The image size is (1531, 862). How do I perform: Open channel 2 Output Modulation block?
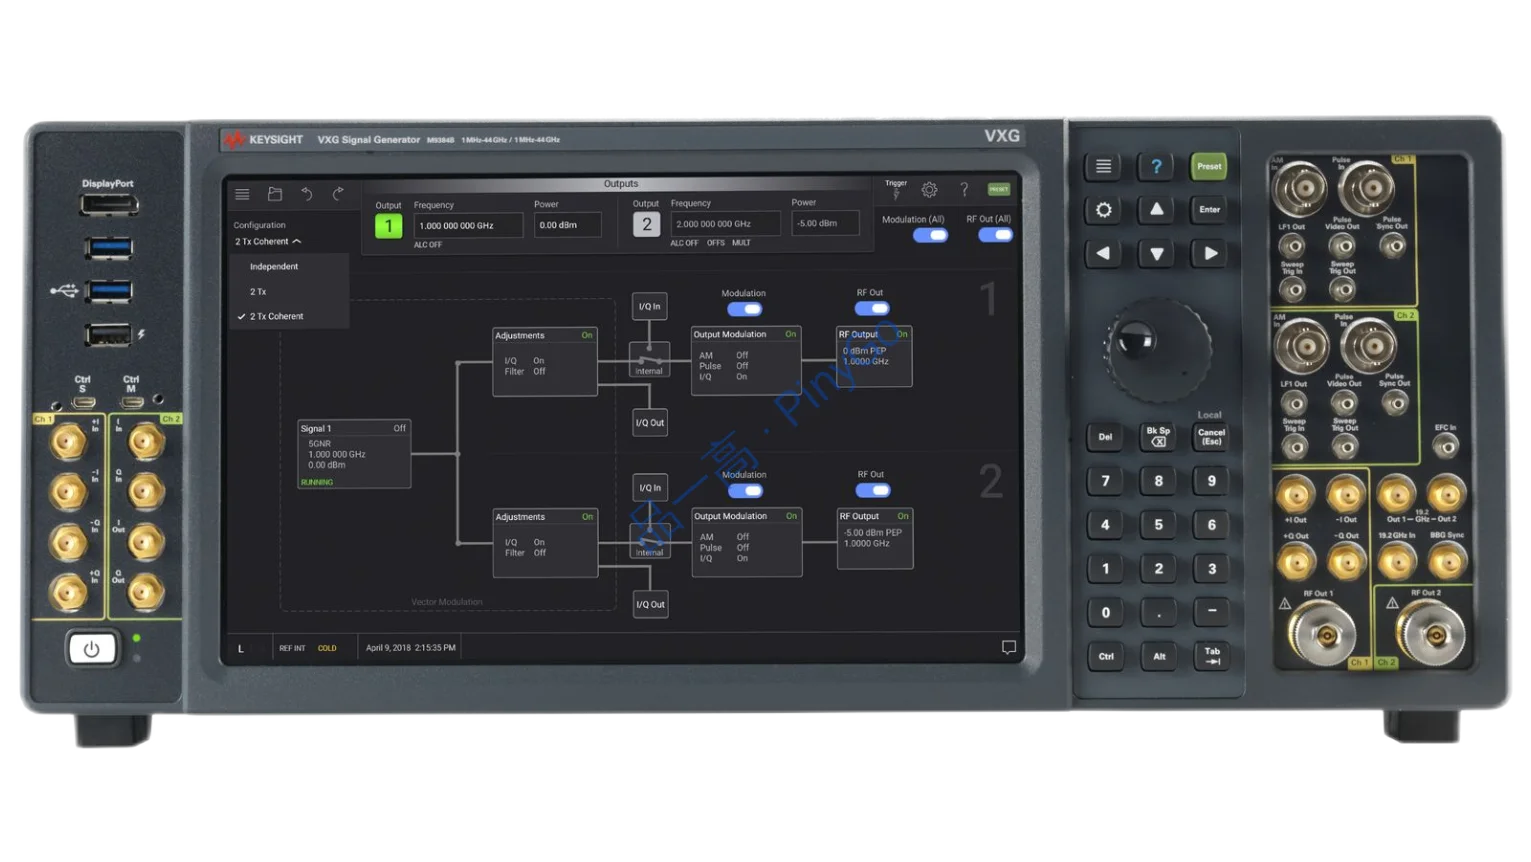point(747,542)
